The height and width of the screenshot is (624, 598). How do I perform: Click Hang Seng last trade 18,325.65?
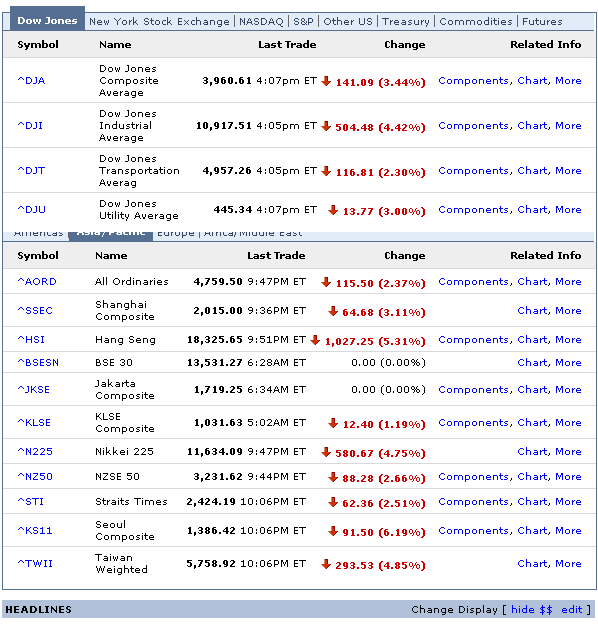click(215, 340)
